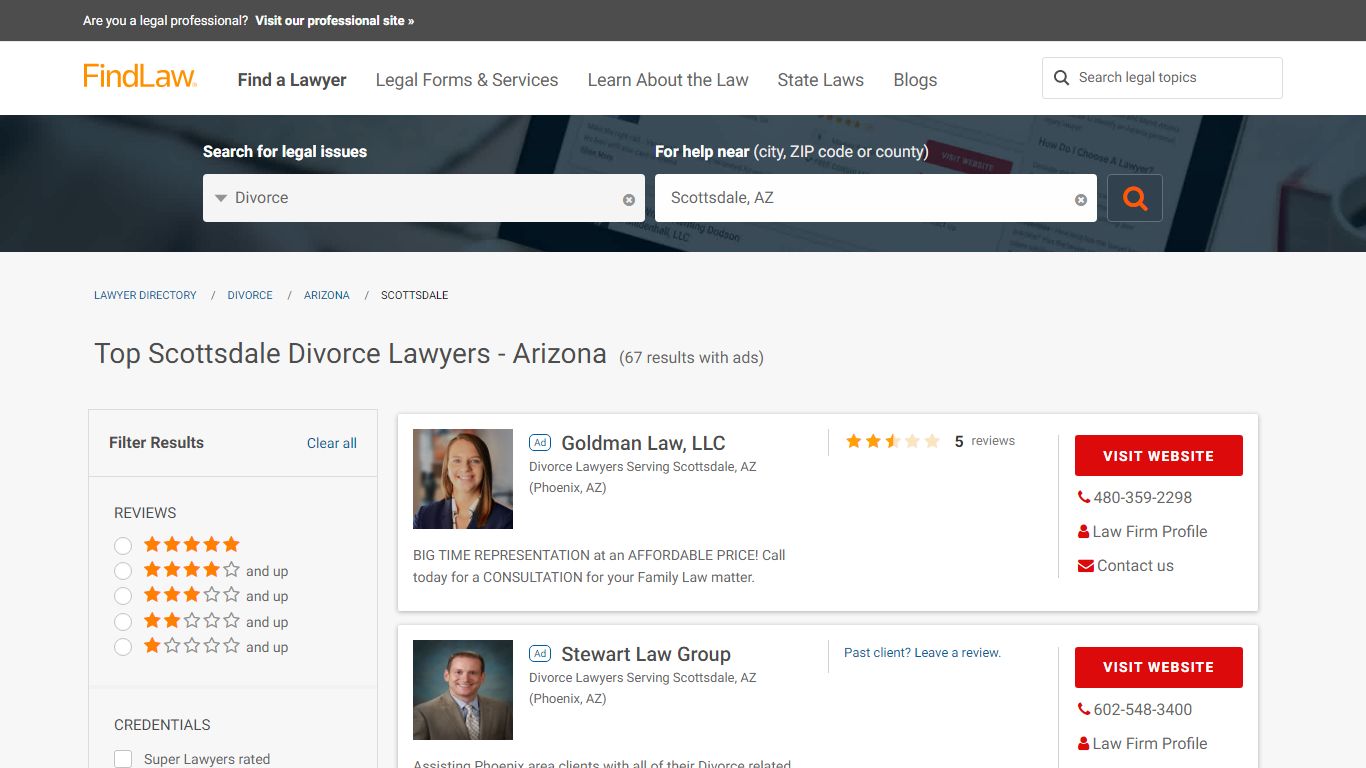Click Contact us for Goldman Law
This screenshot has height=768, width=1366.
1126,565
